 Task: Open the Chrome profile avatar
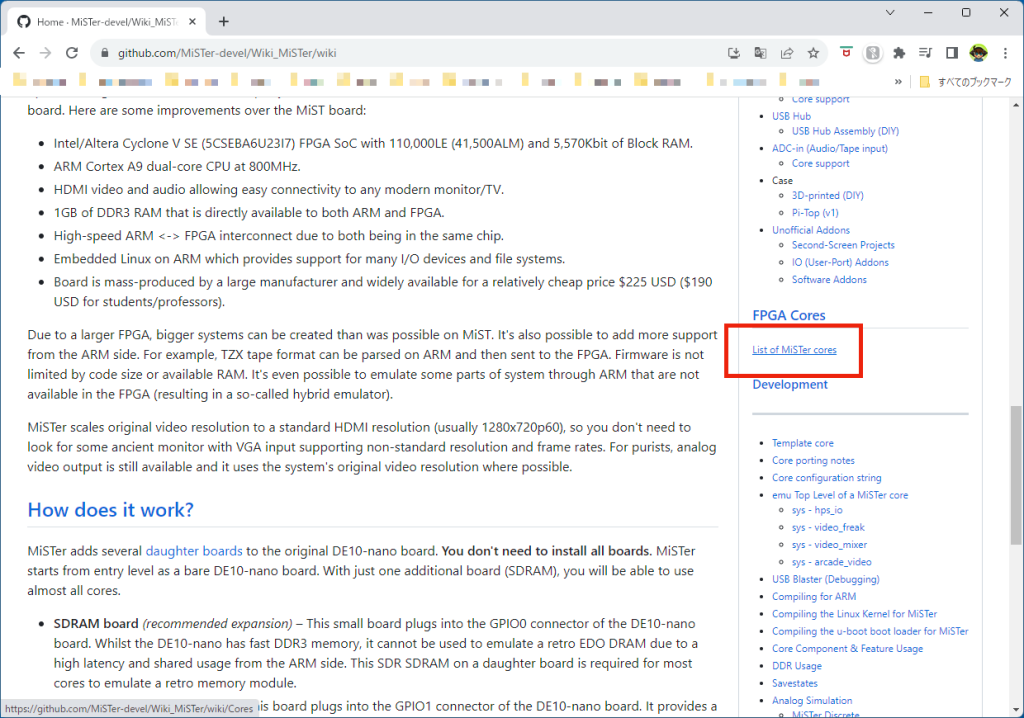(978, 53)
